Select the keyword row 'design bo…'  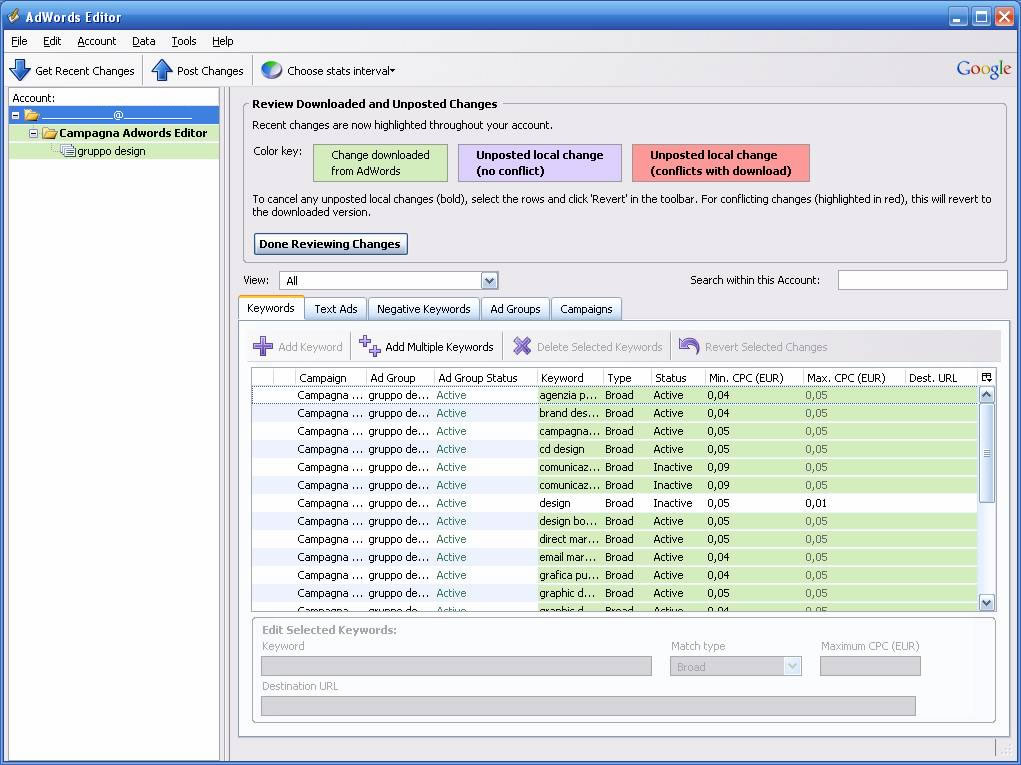tap(615, 522)
